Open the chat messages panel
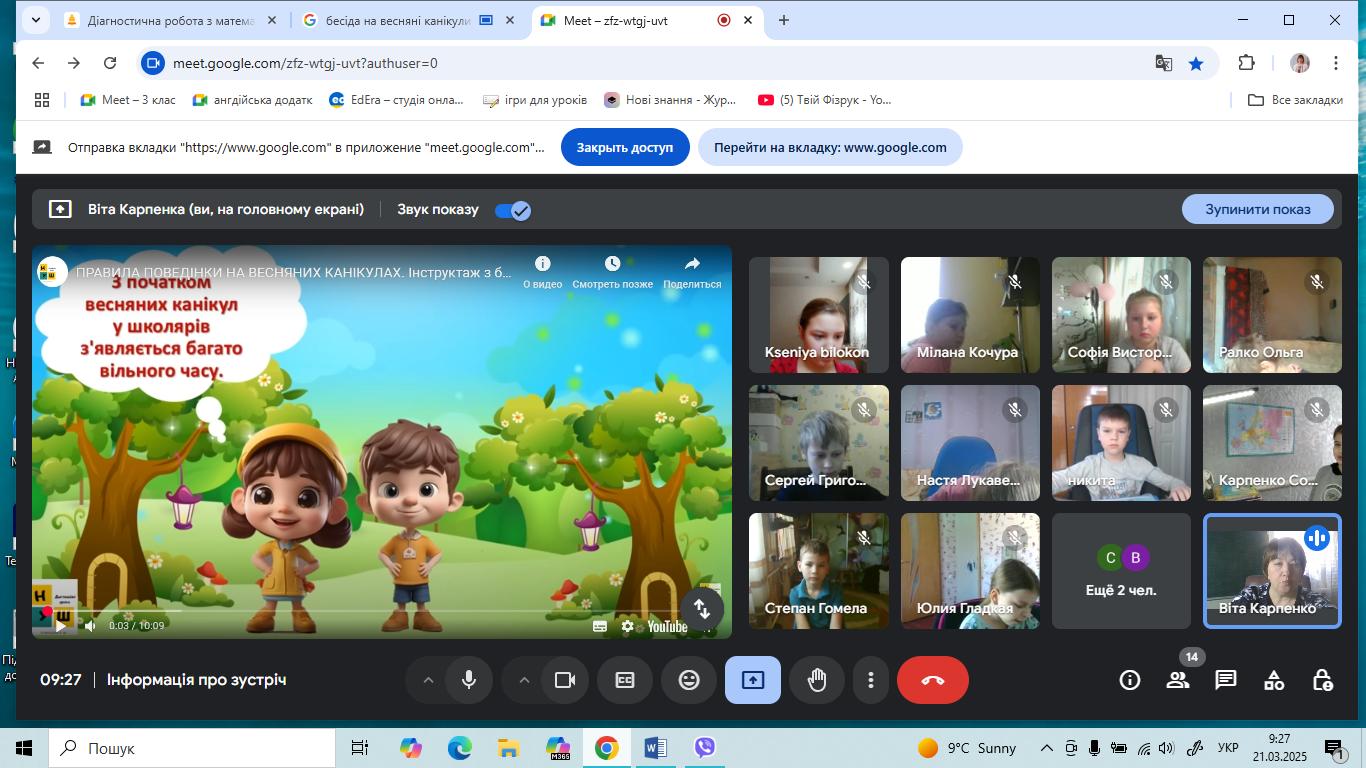This screenshot has width=1366, height=768. coord(1226,680)
